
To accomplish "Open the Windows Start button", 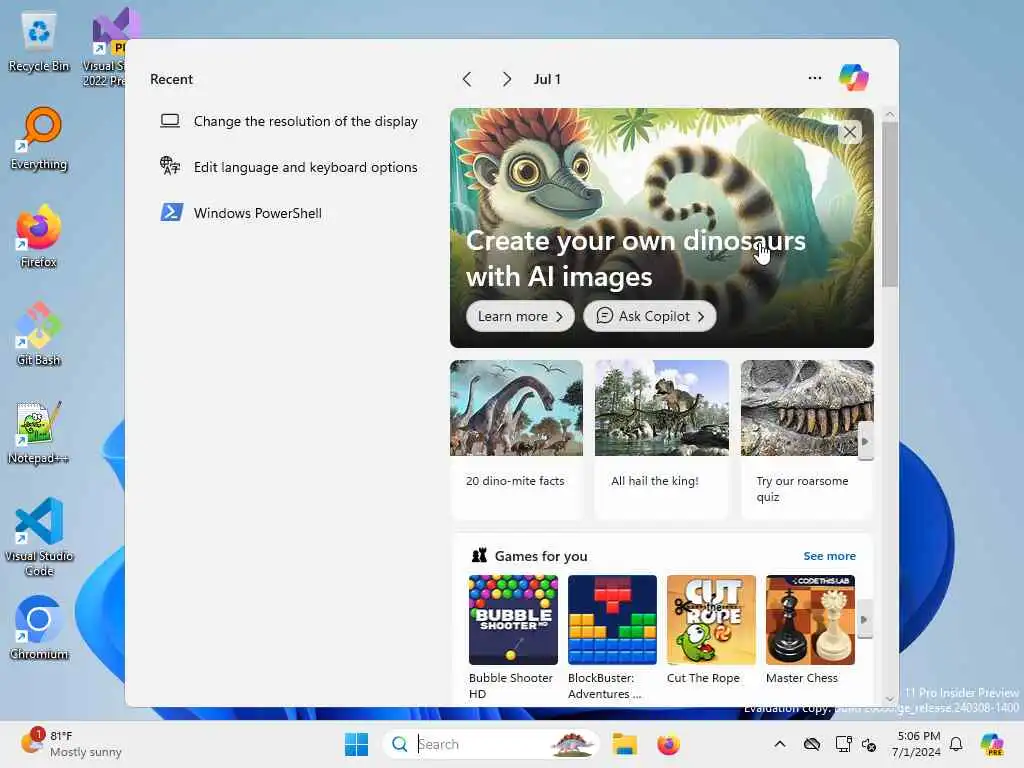I will (356, 744).
